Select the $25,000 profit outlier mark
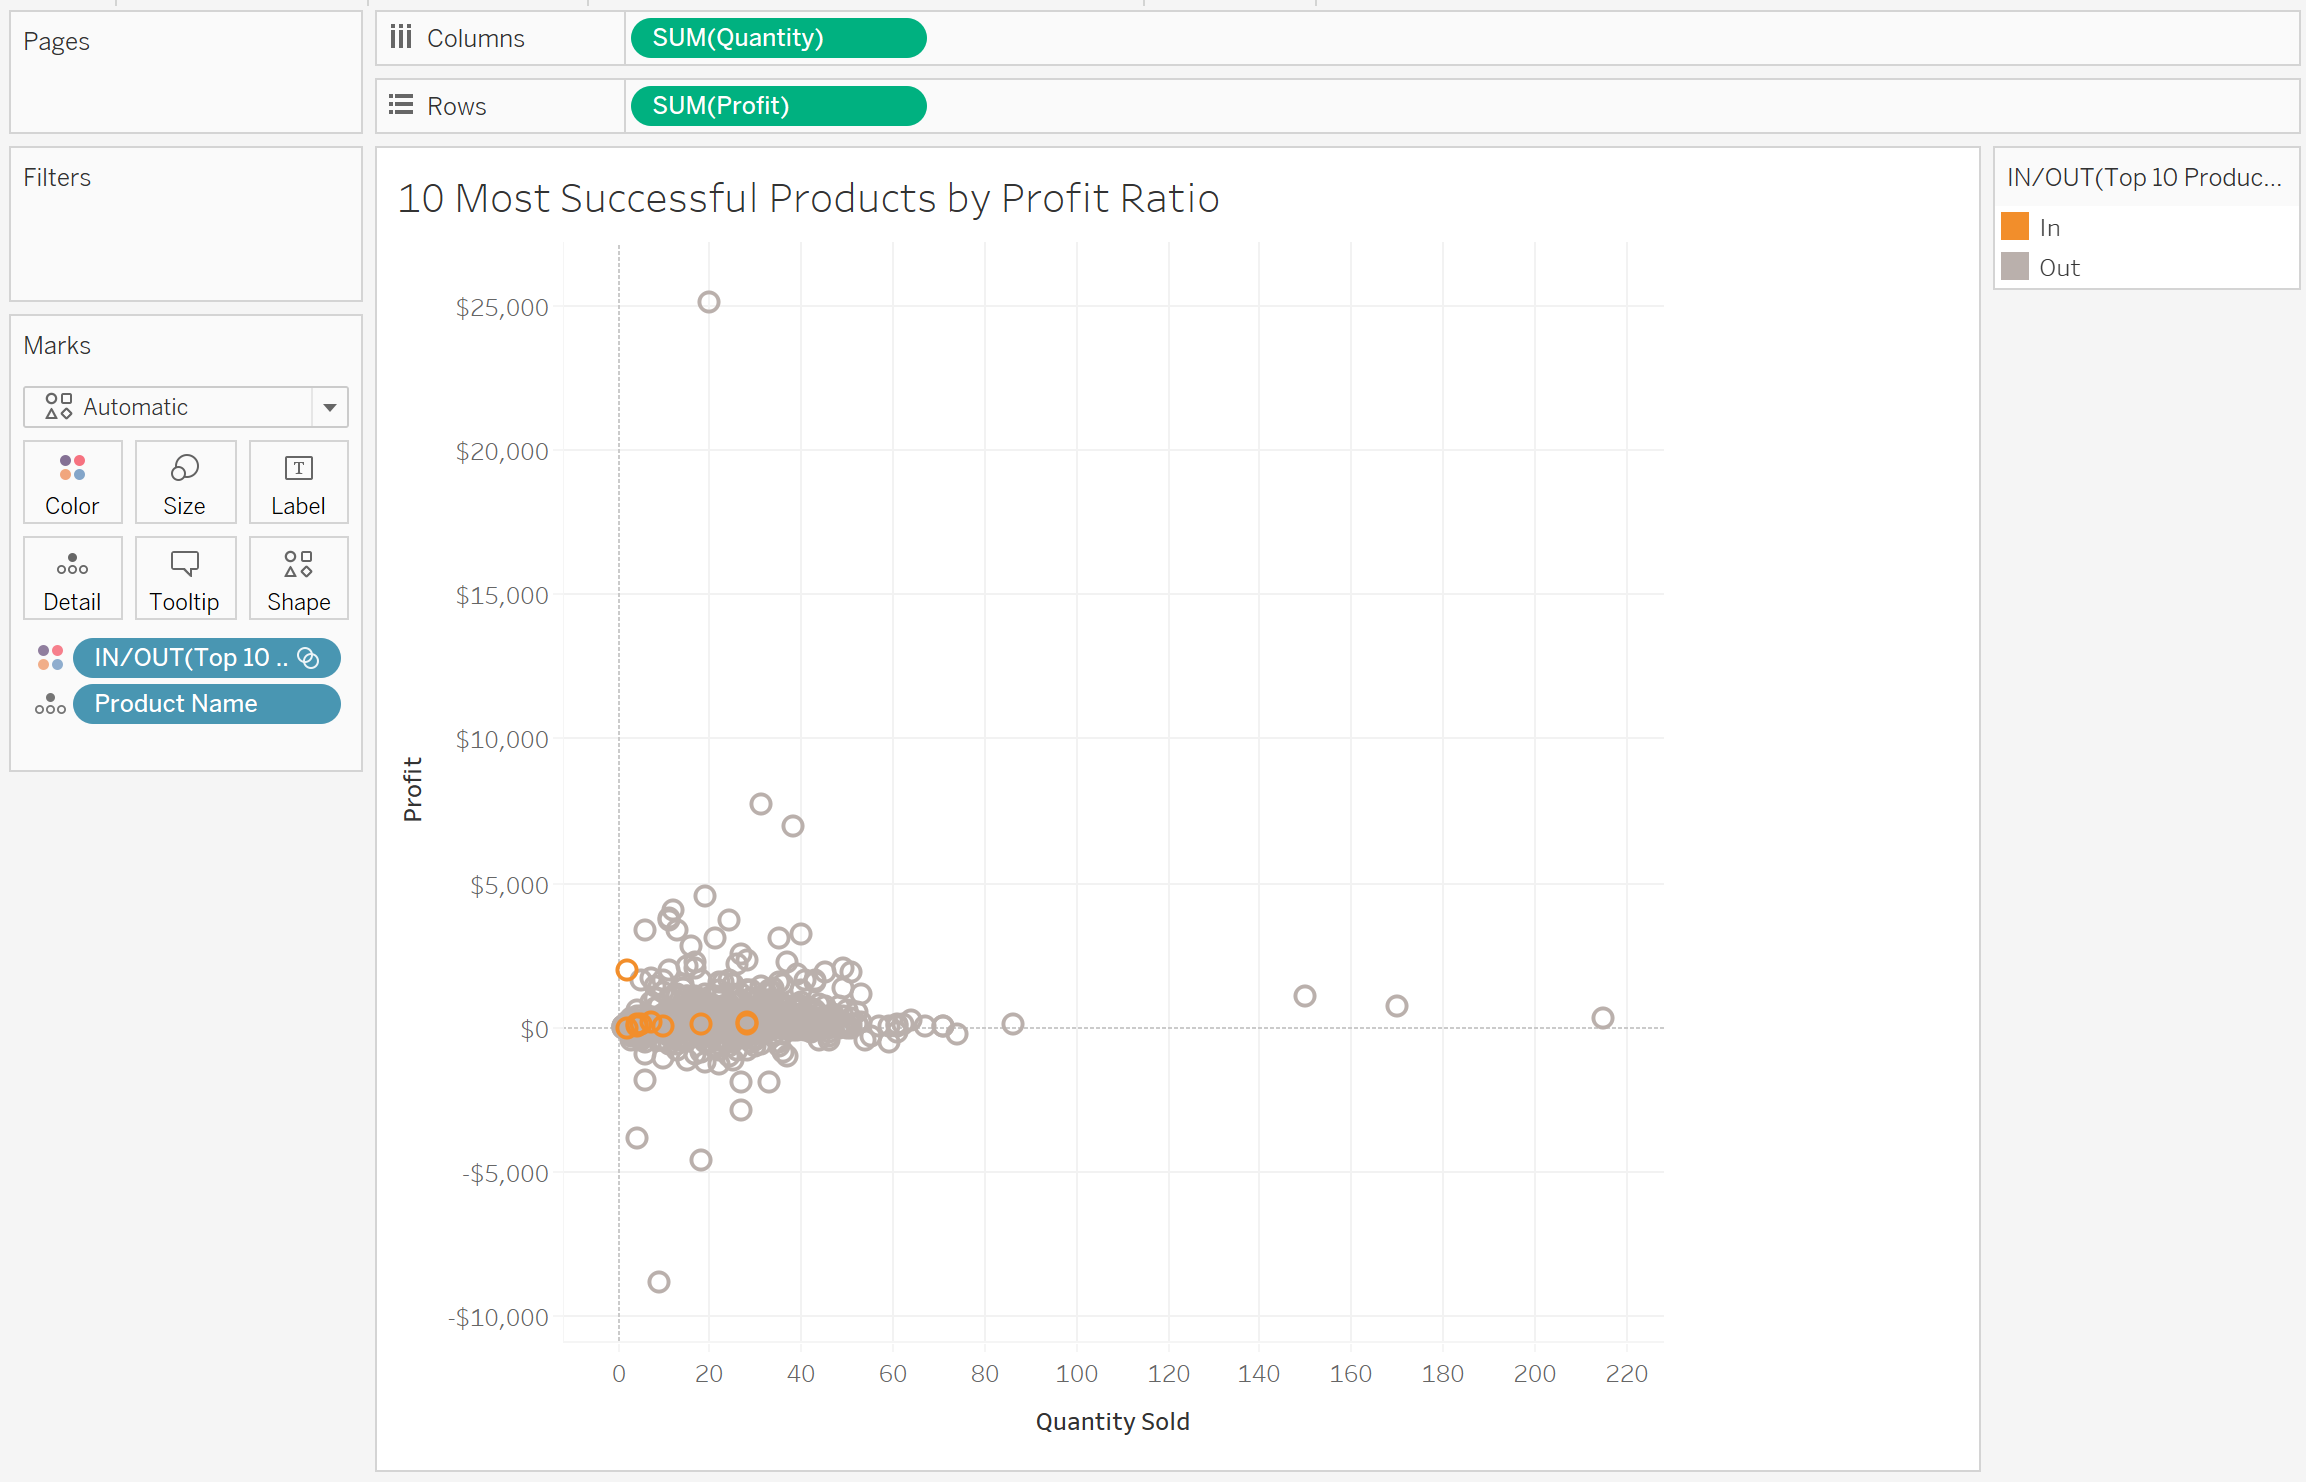2306x1482 pixels. [709, 302]
